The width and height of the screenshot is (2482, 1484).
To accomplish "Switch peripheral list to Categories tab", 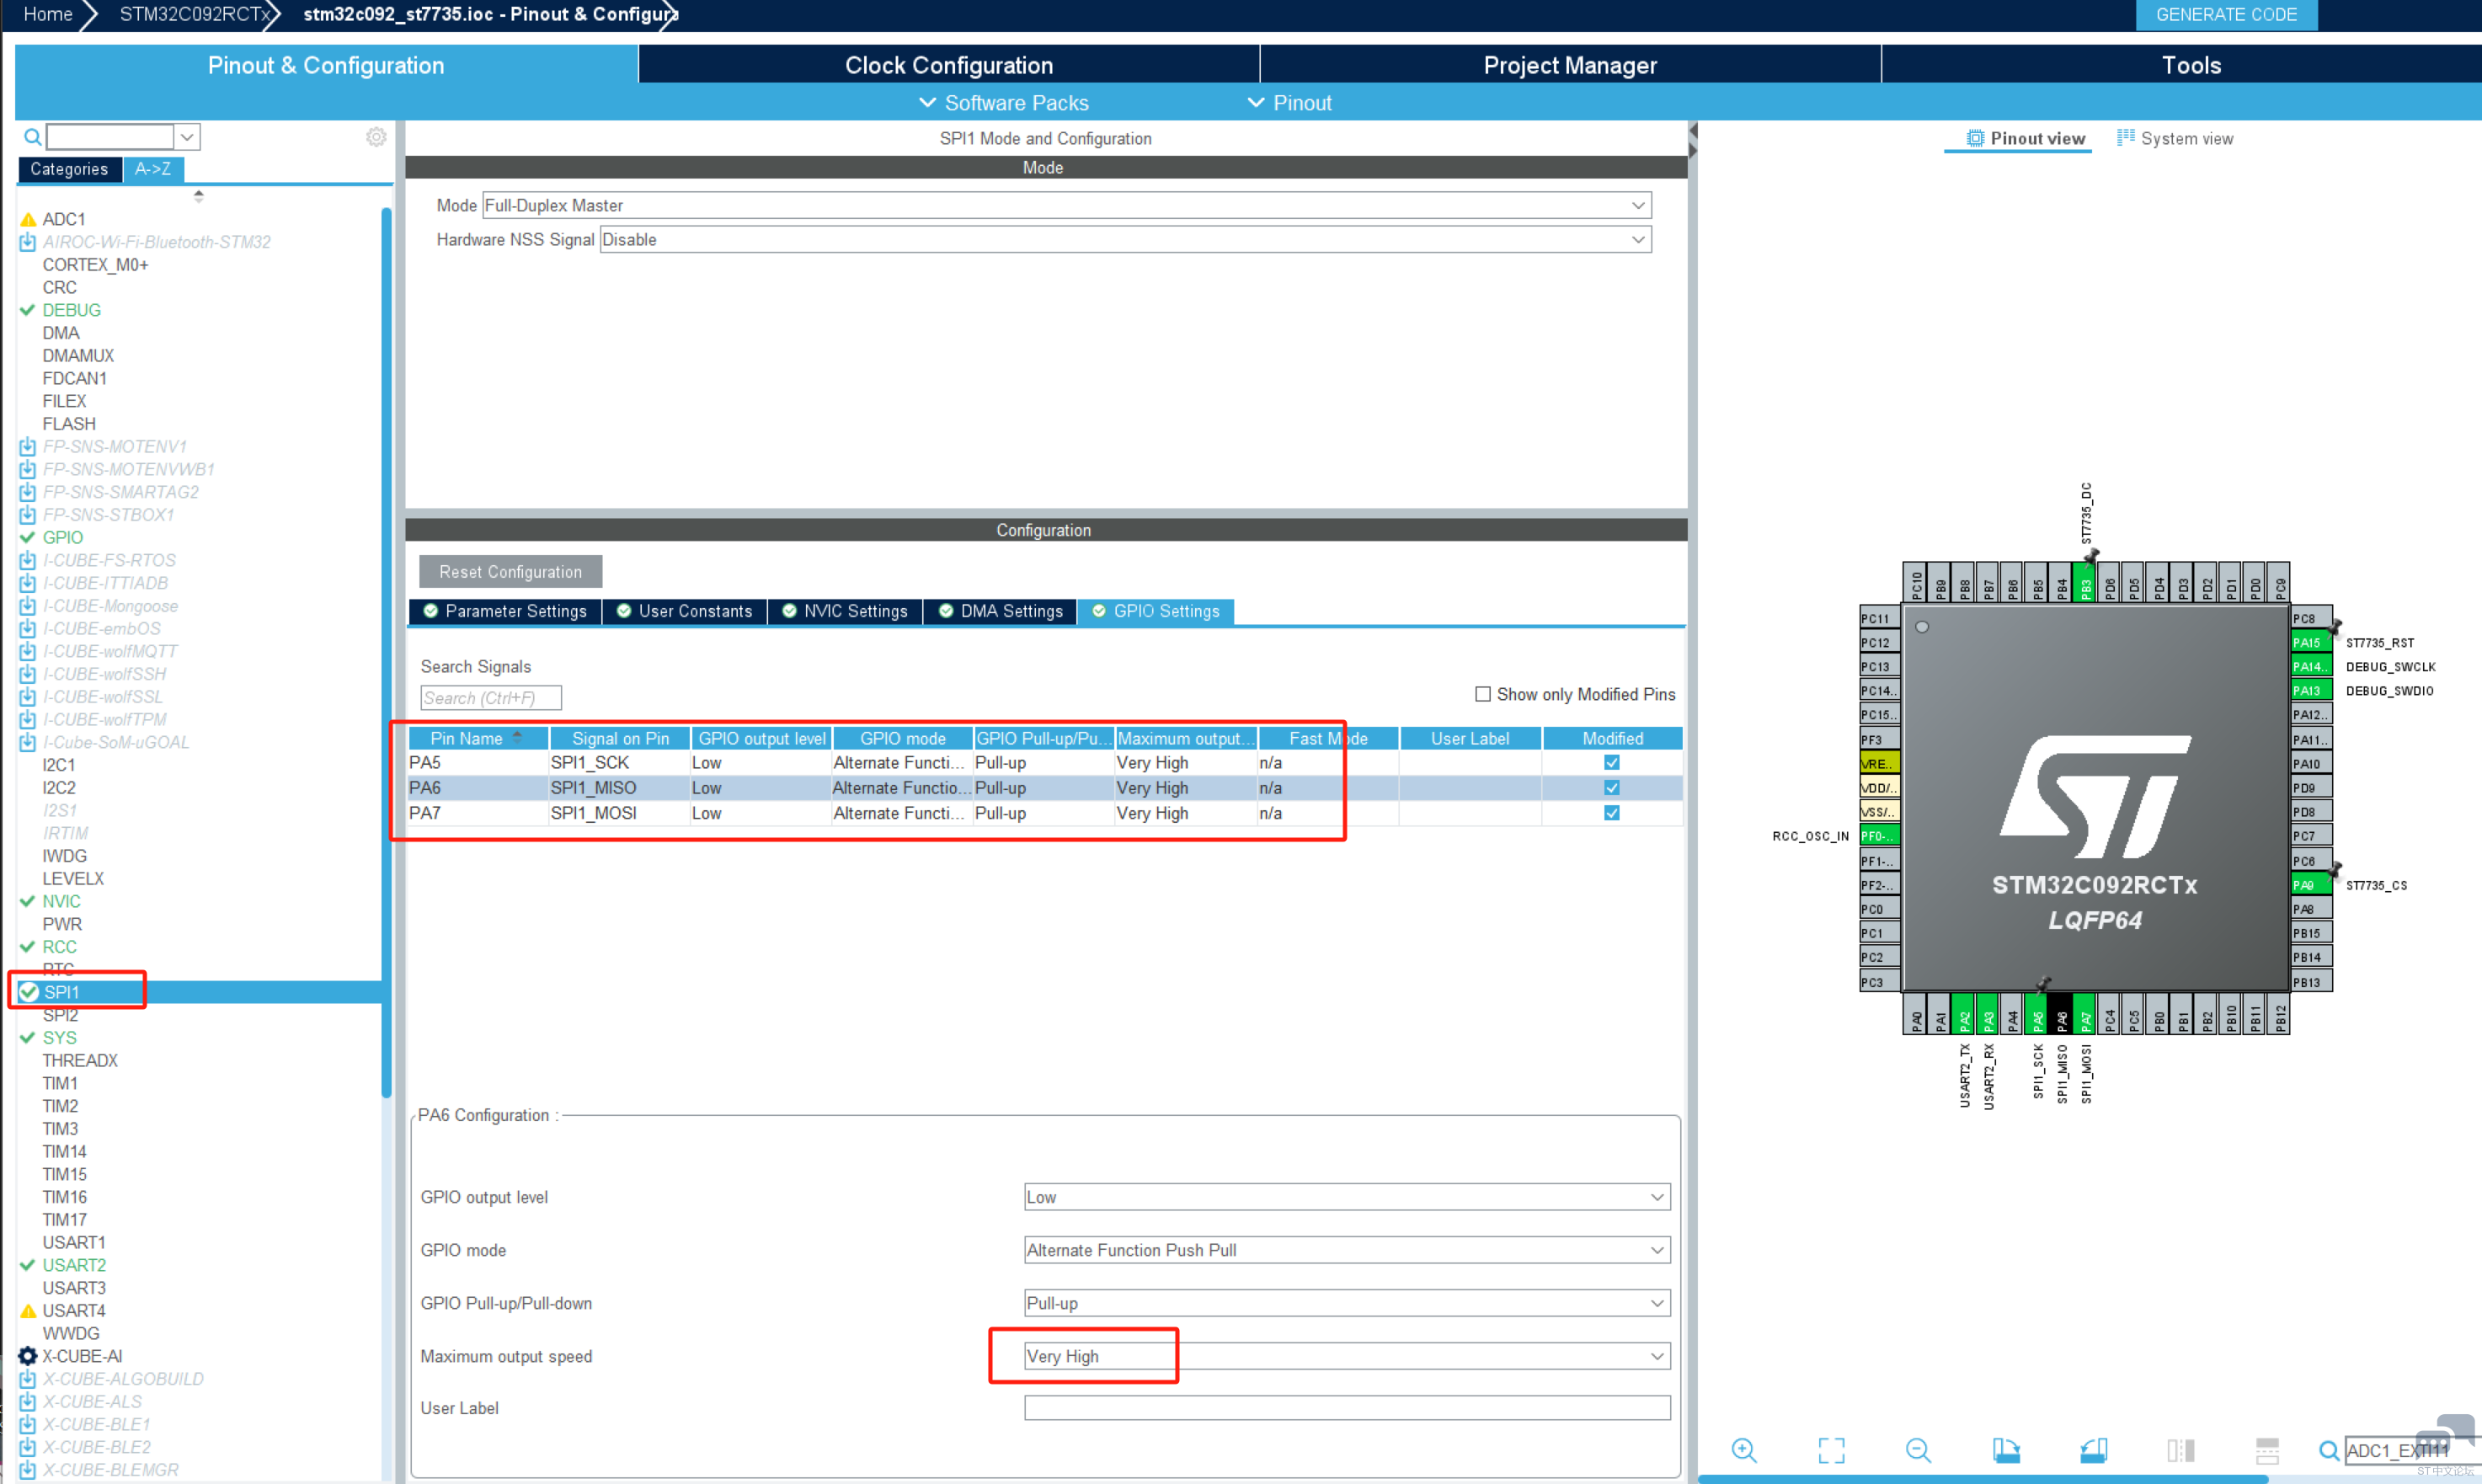I will [x=69, y=169].
